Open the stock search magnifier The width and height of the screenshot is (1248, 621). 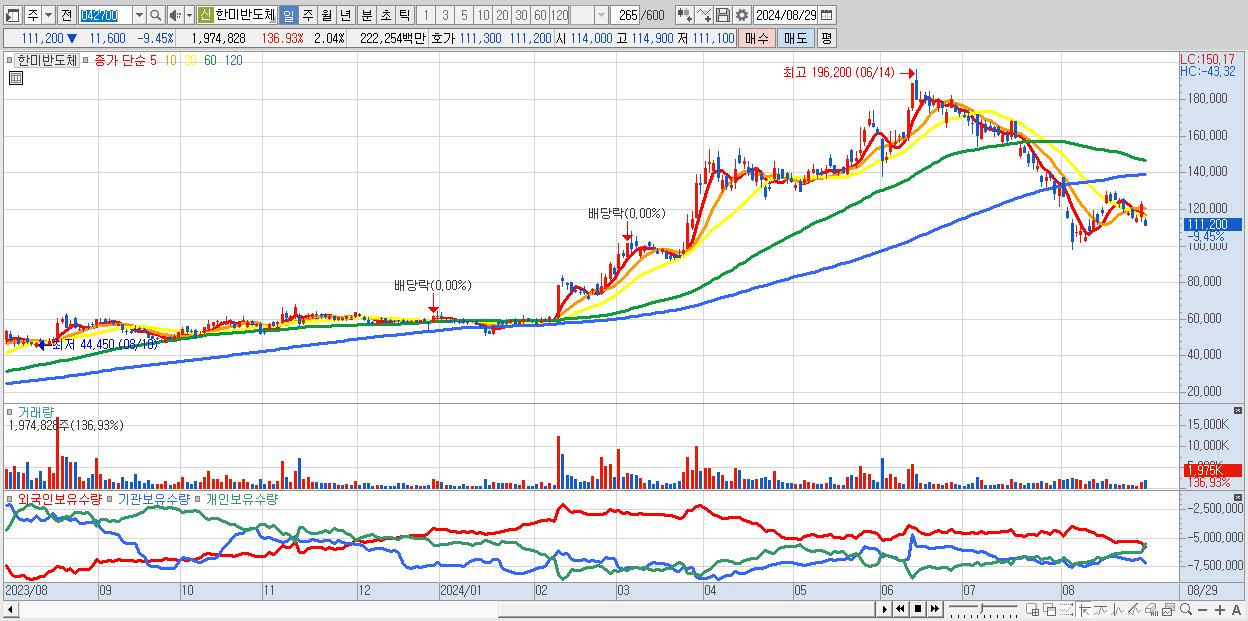(156, 15)
